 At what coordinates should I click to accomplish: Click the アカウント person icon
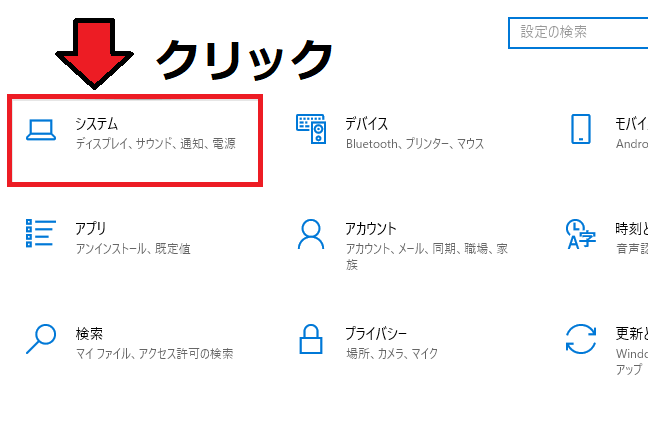tap(311, 235)
